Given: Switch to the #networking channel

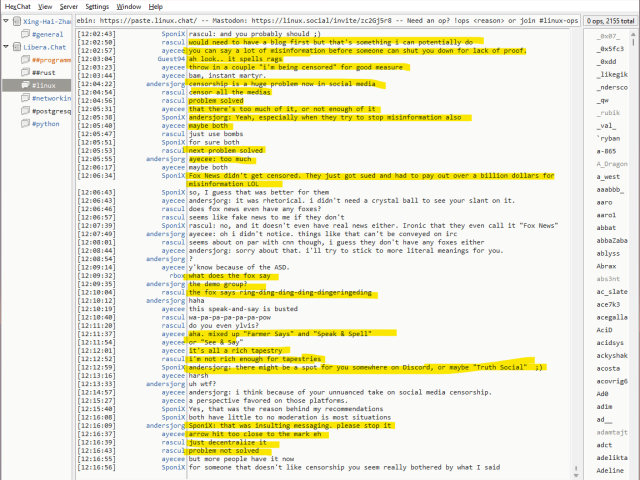Looking at the screenshot, I should (x=51, y=98).
